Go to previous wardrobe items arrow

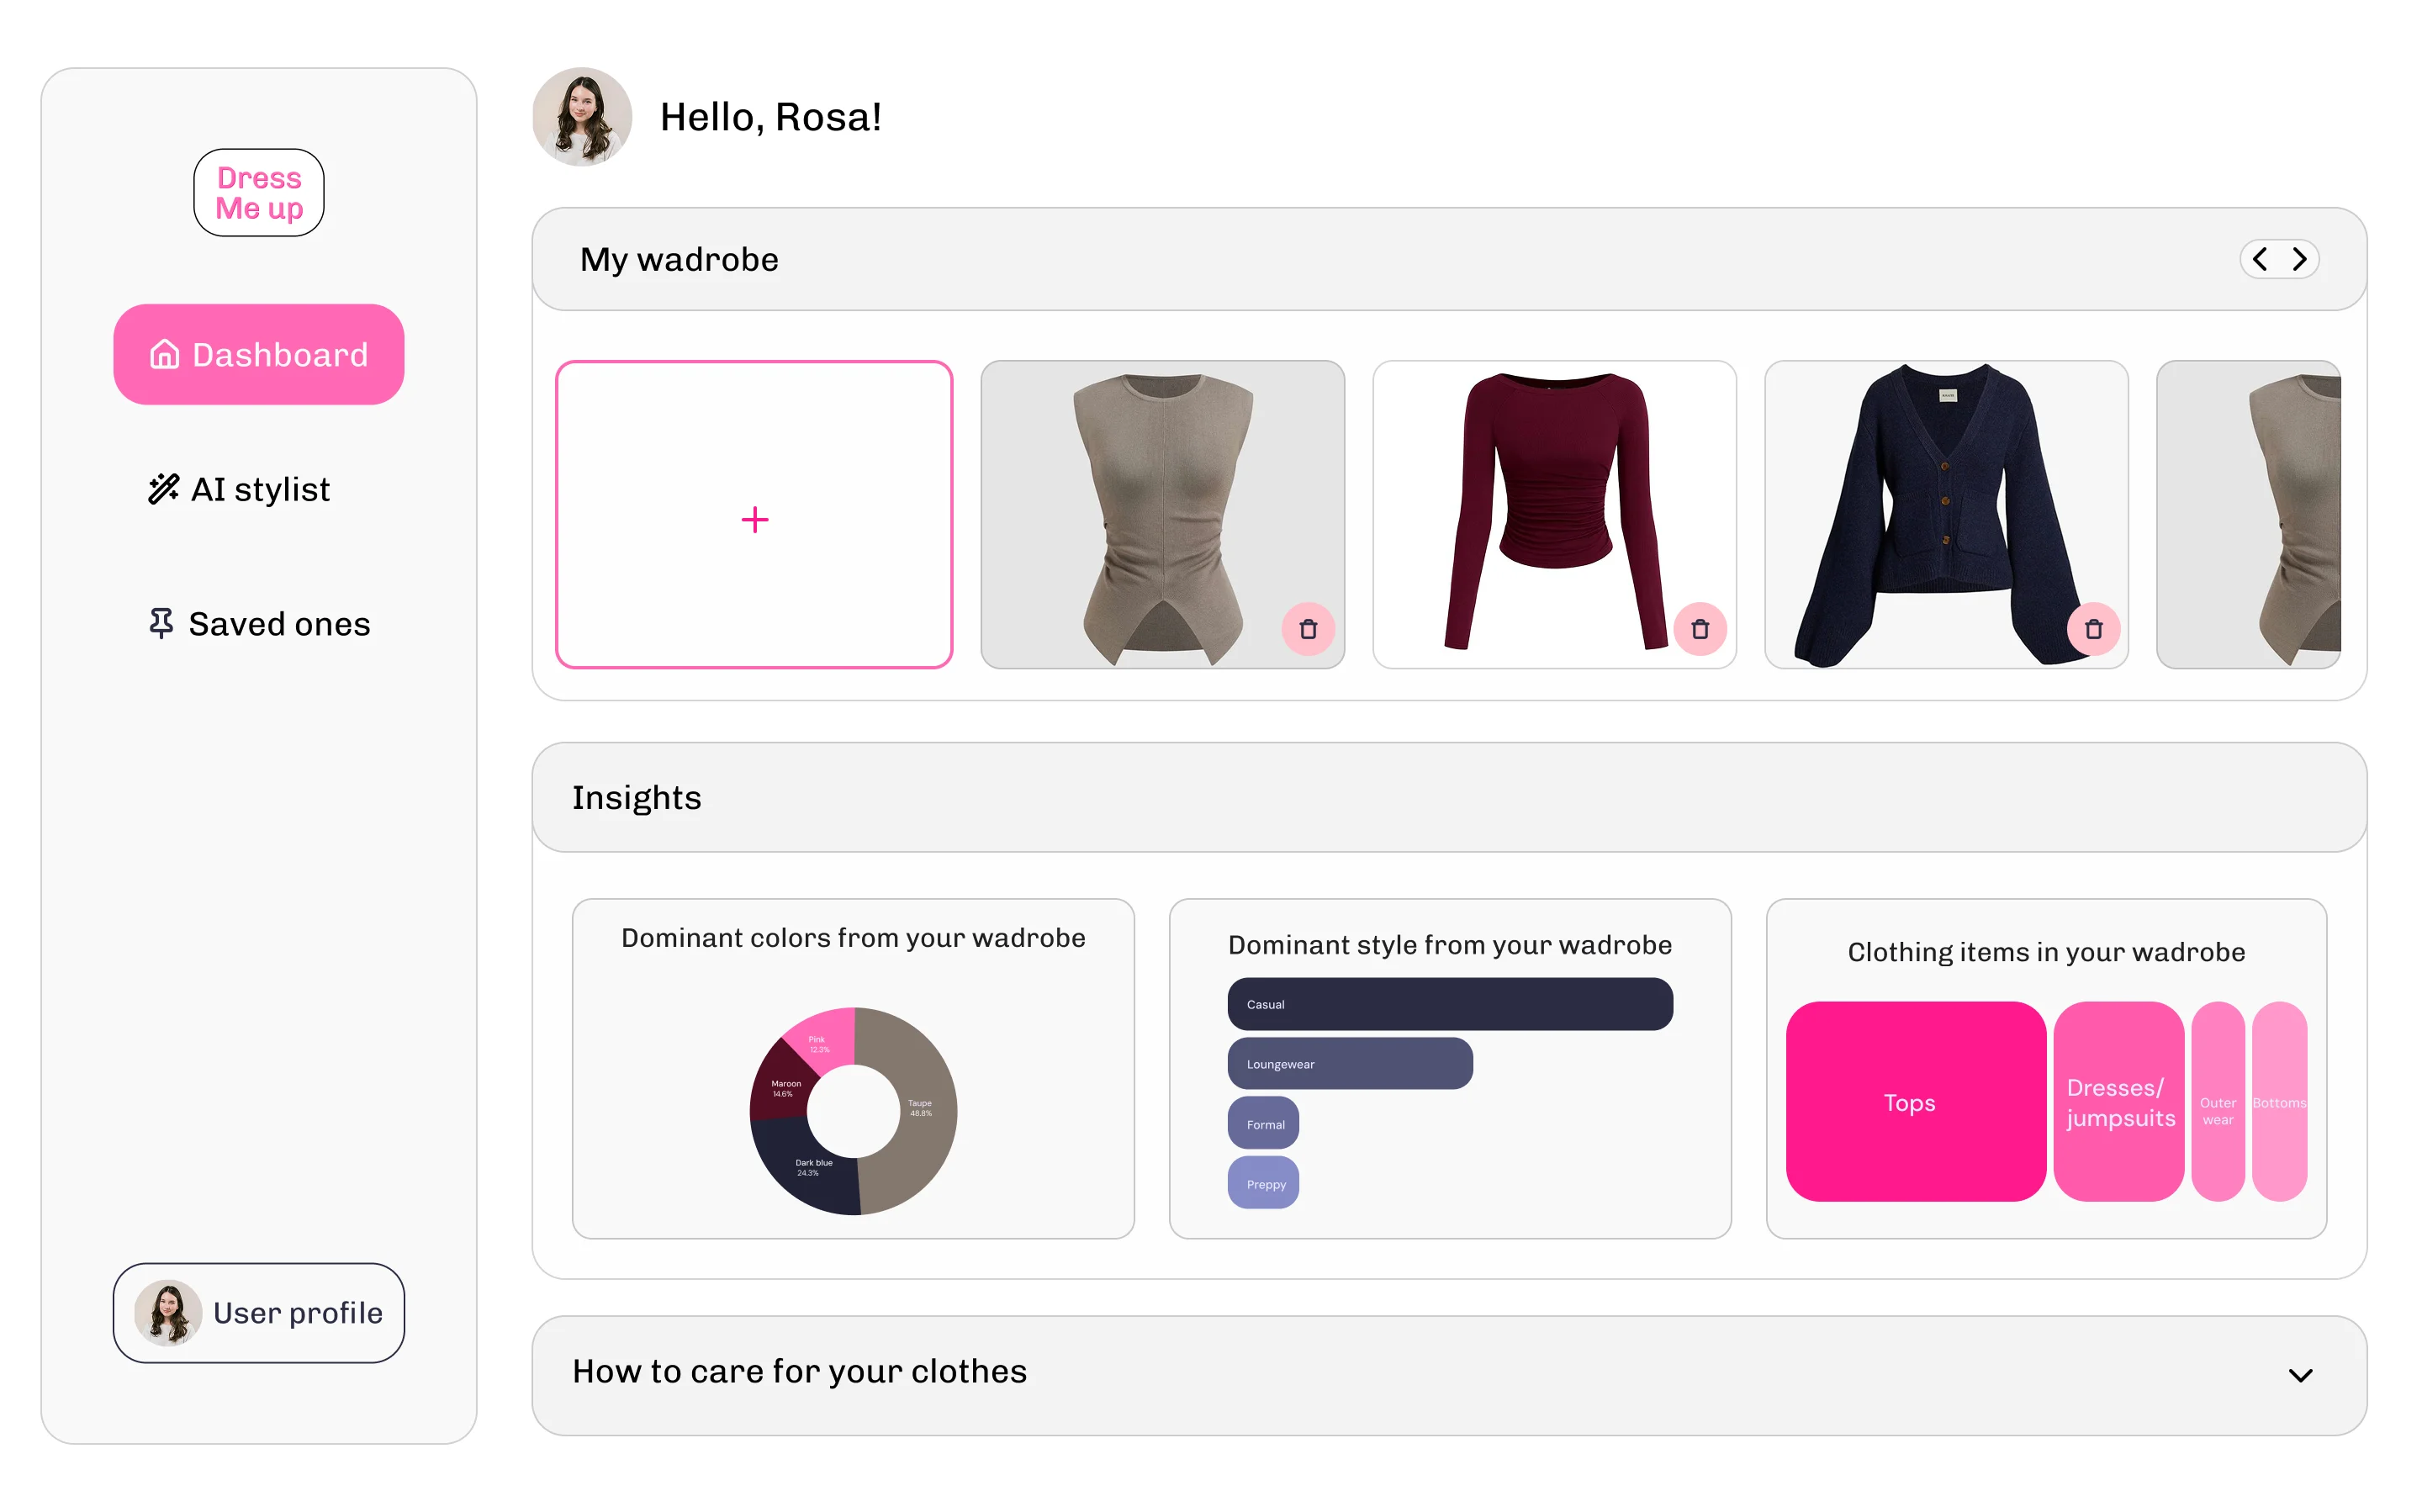2260,259
